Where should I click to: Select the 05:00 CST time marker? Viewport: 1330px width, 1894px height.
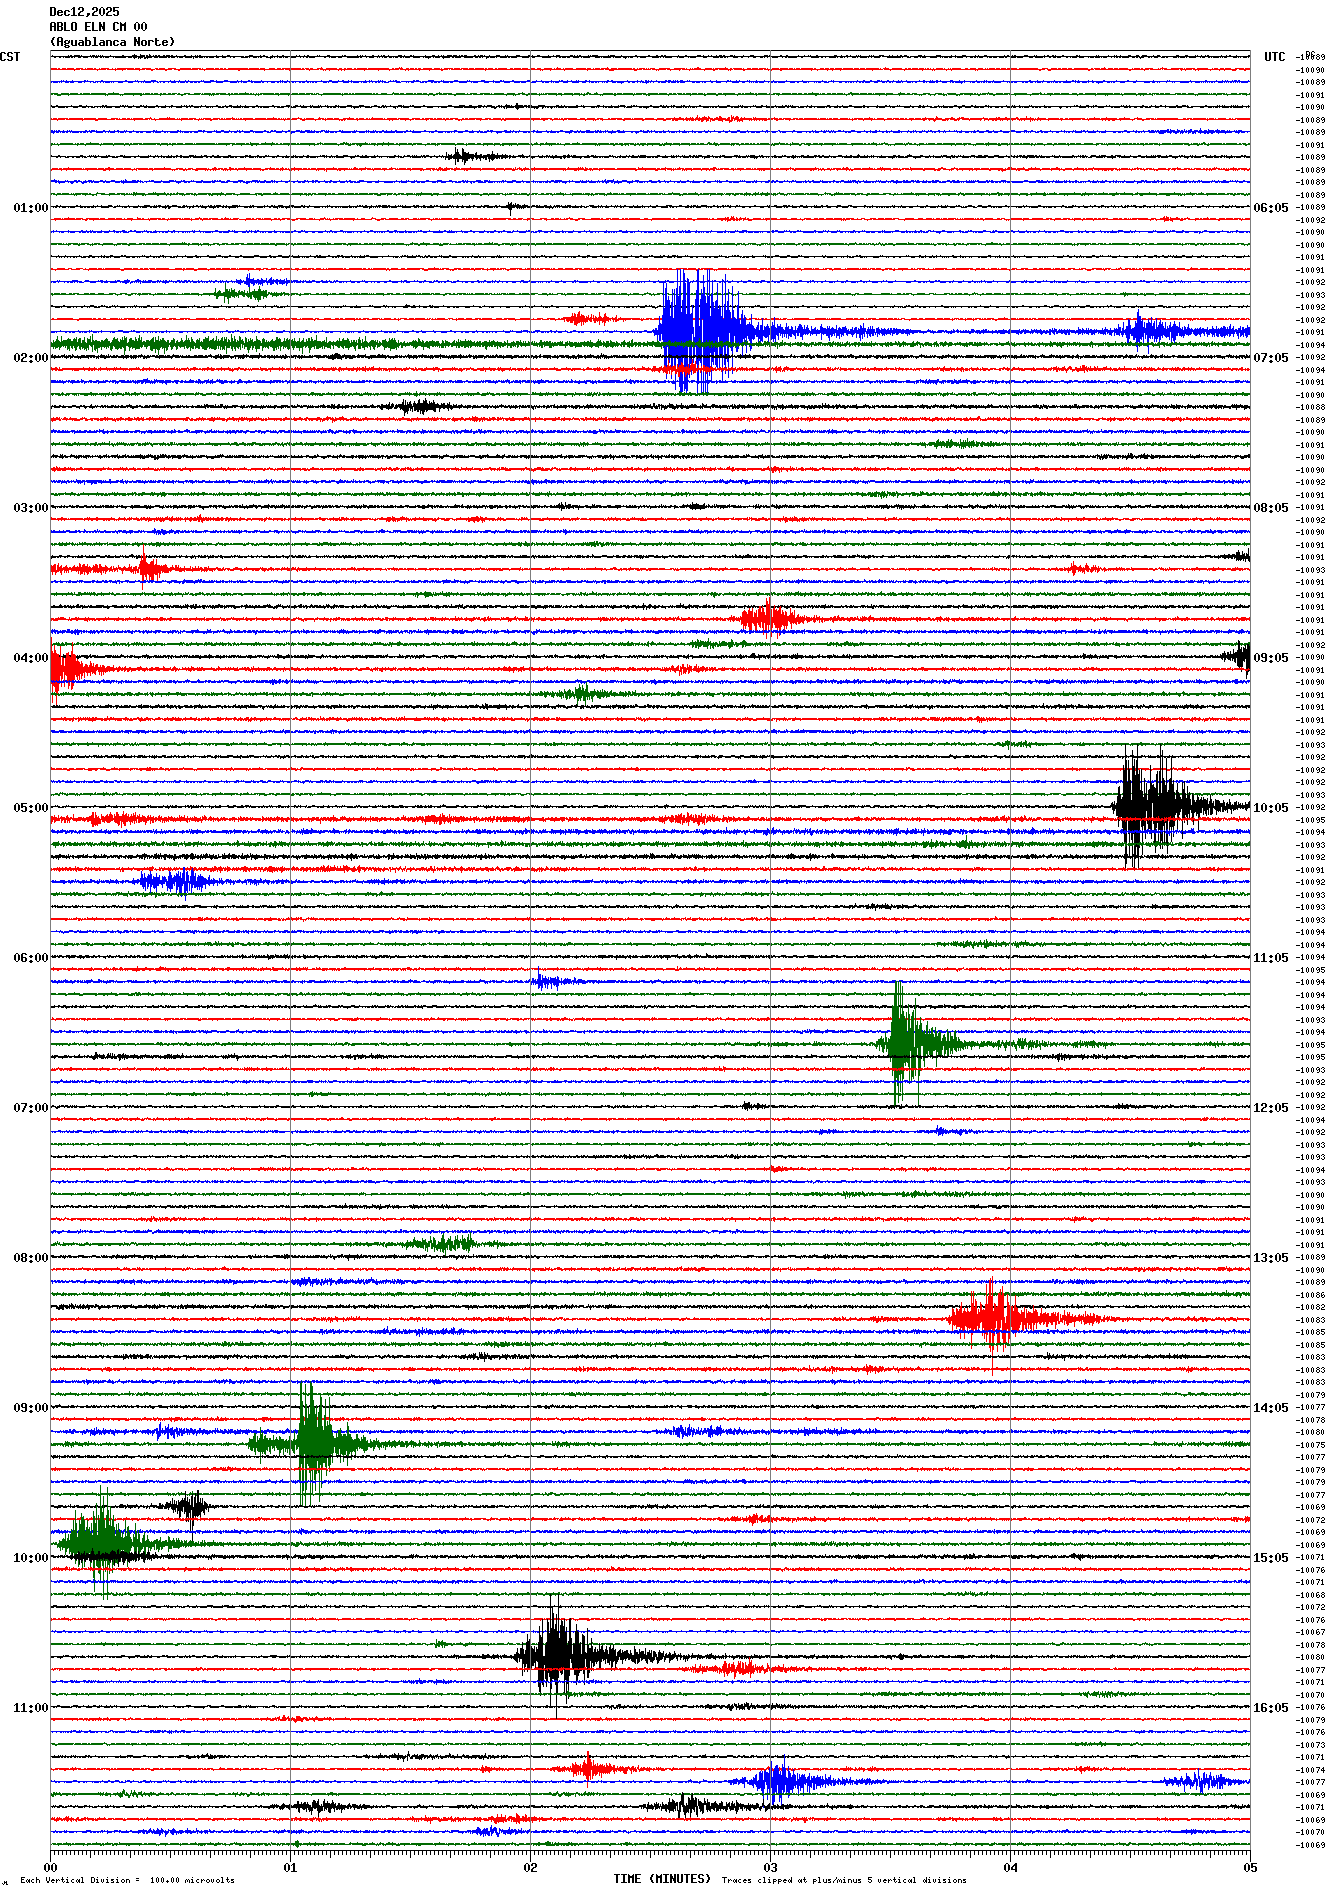pyautogui.click(x=30, y=808)
